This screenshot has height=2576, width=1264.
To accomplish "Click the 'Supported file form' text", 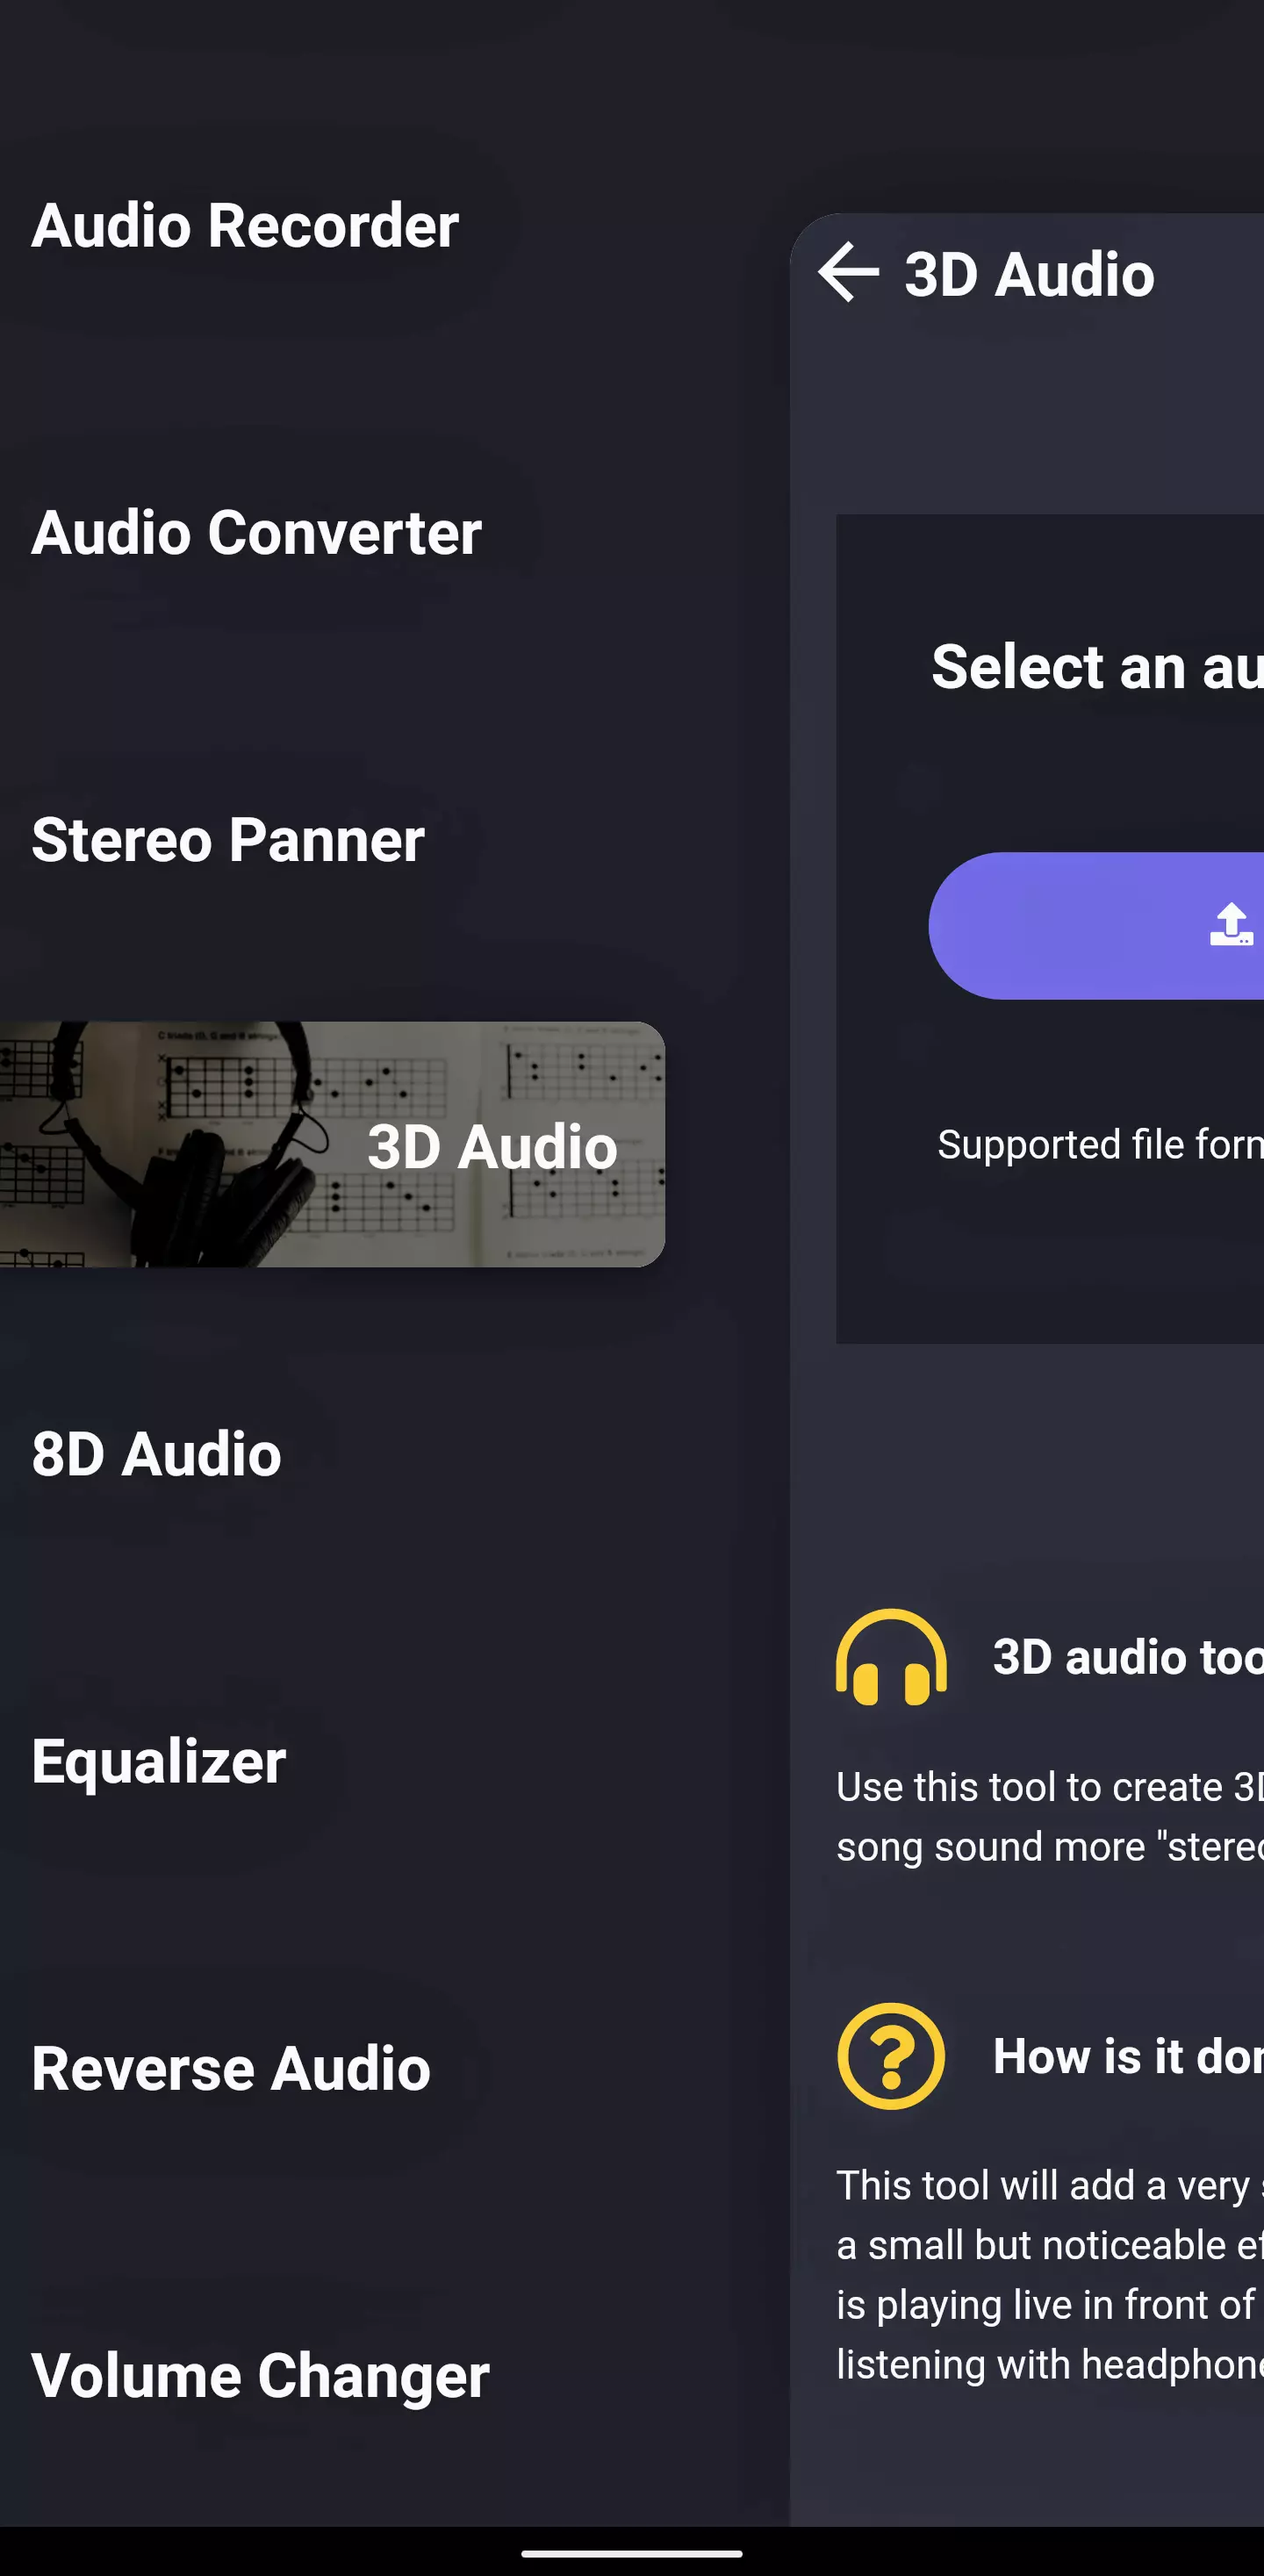I will pos(1100,1144).
